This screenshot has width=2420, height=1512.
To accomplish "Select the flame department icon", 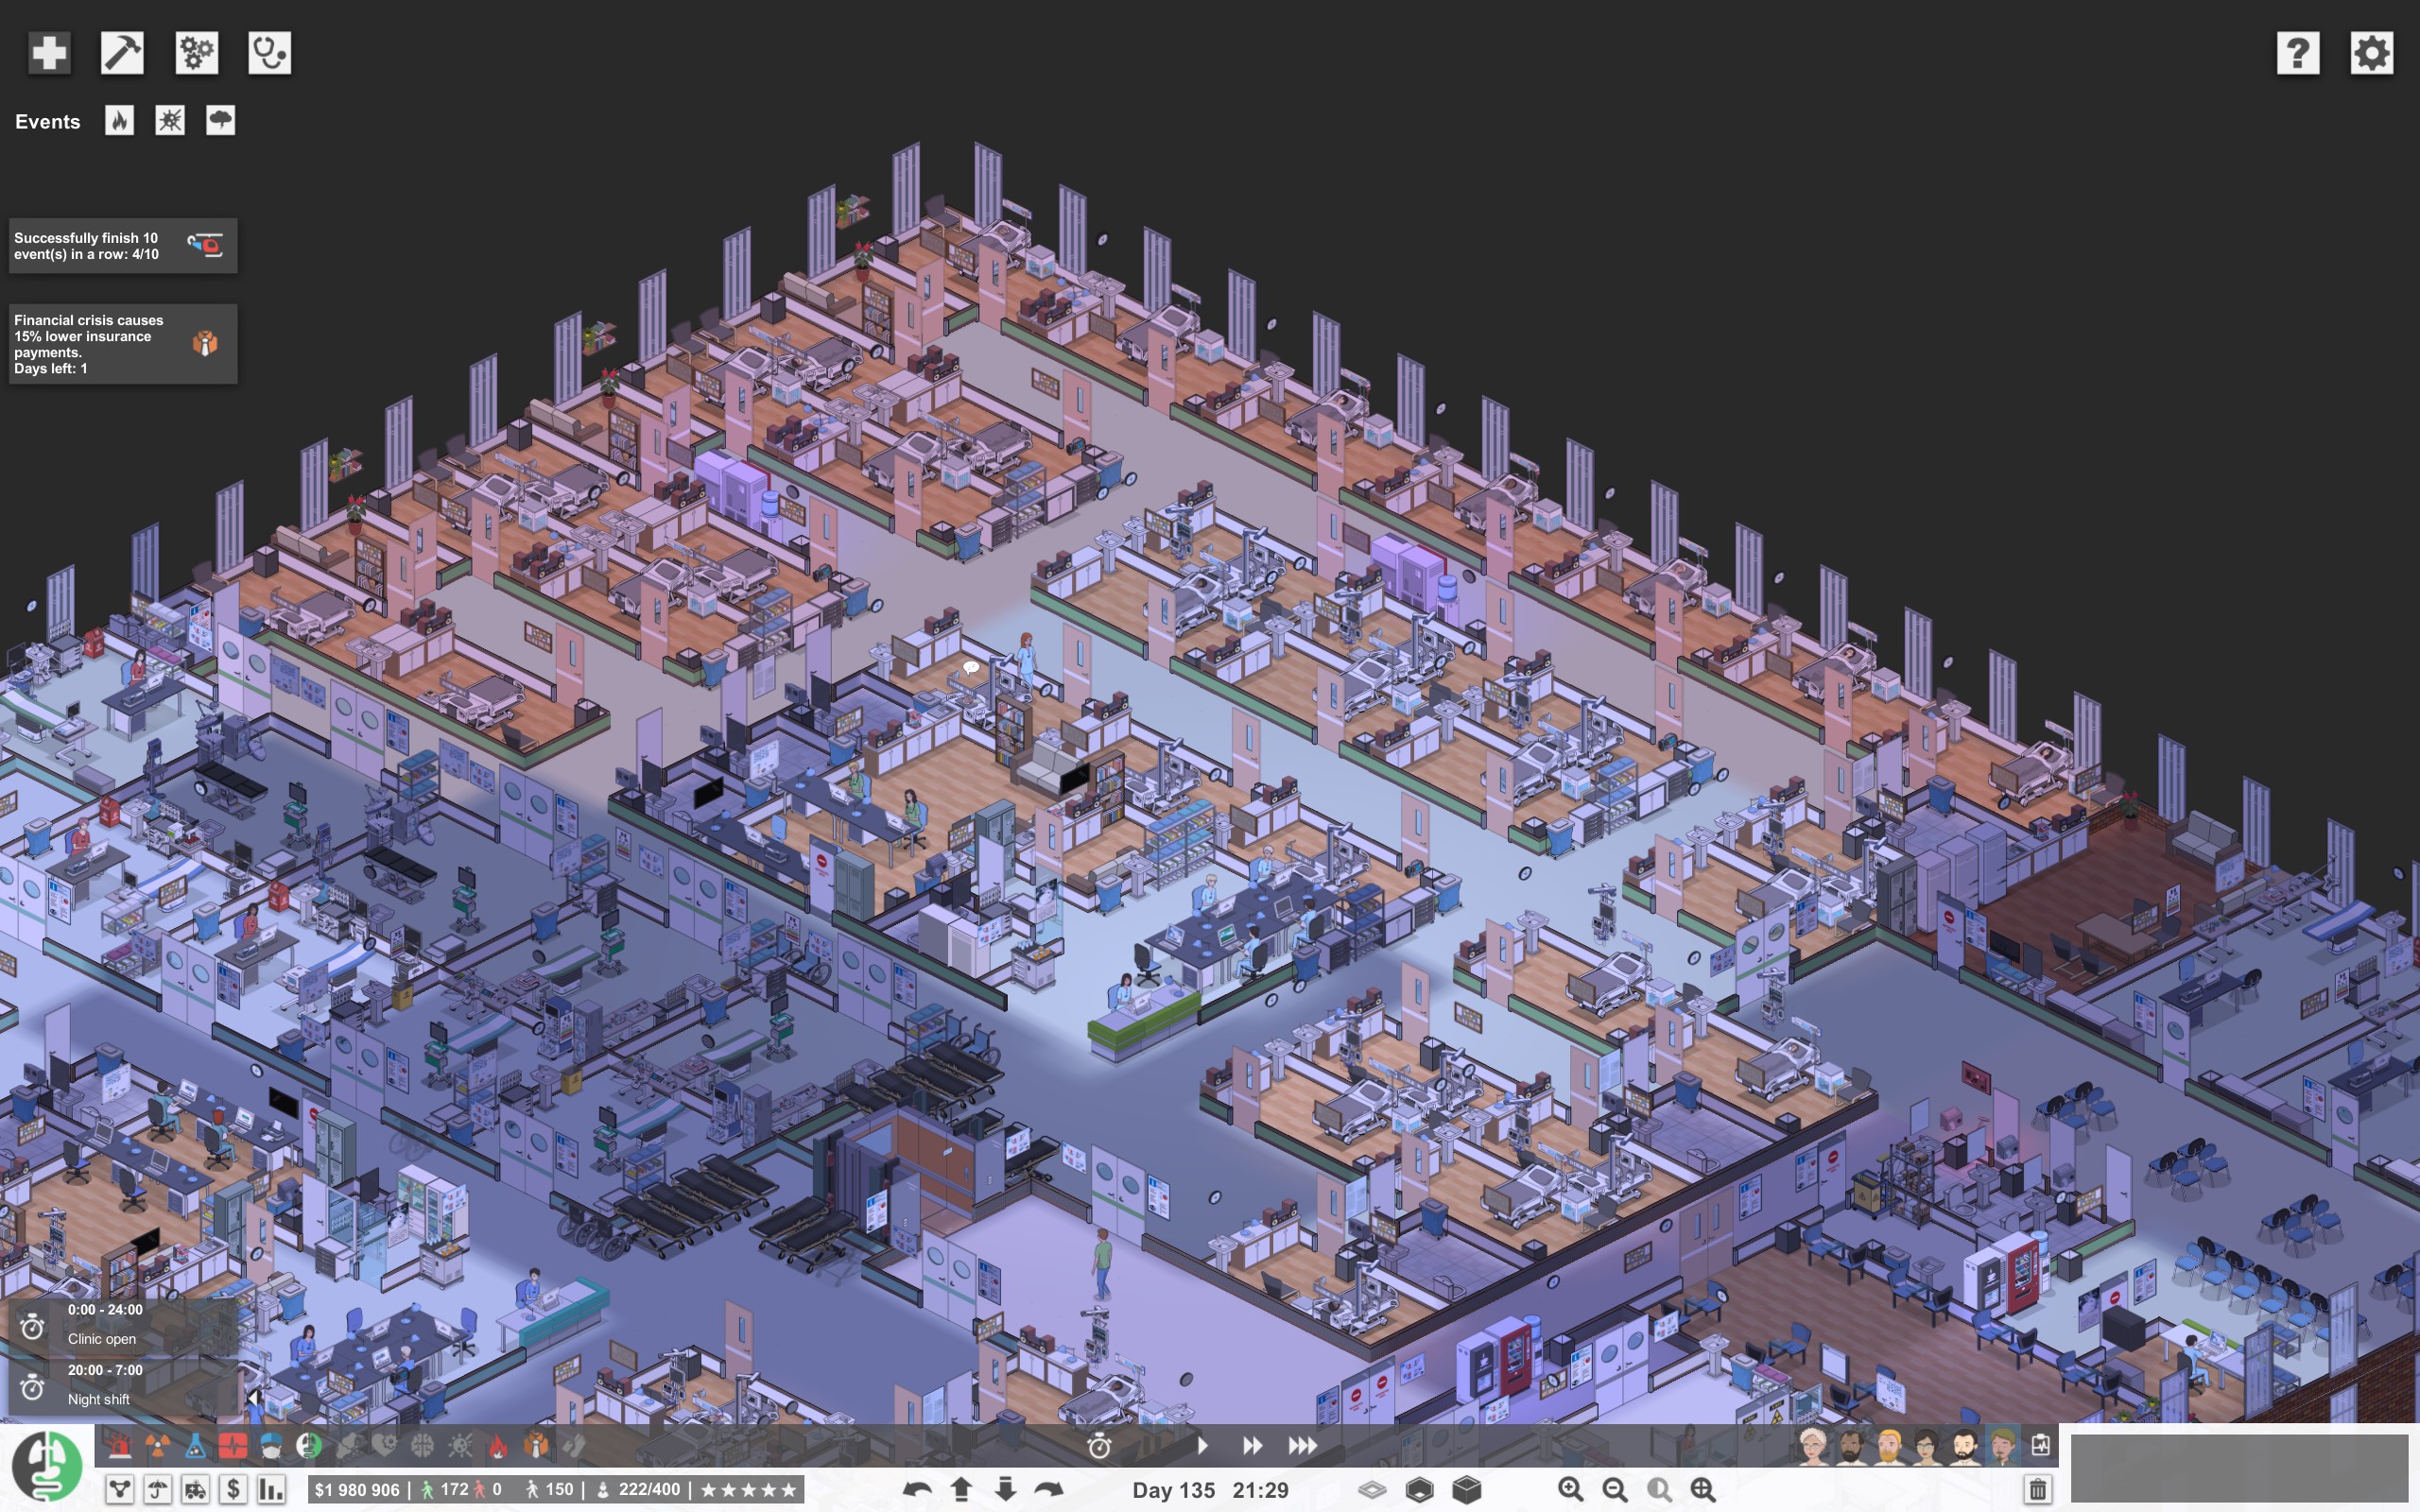I will [x=498, y=1445].
